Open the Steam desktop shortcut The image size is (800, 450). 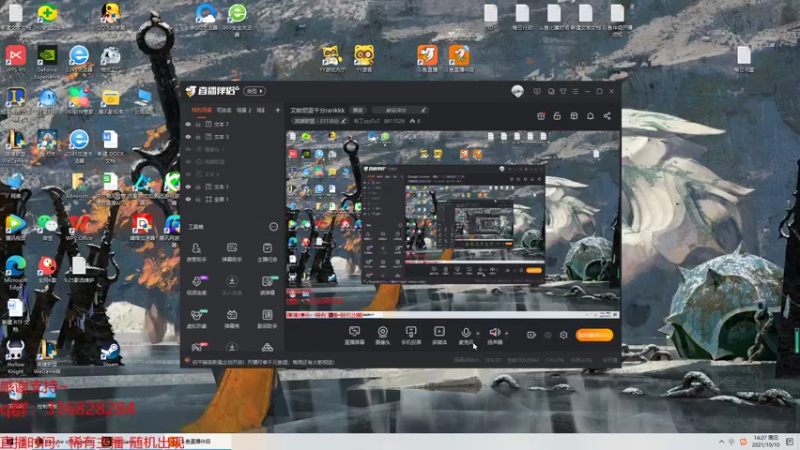pos(110,354)
